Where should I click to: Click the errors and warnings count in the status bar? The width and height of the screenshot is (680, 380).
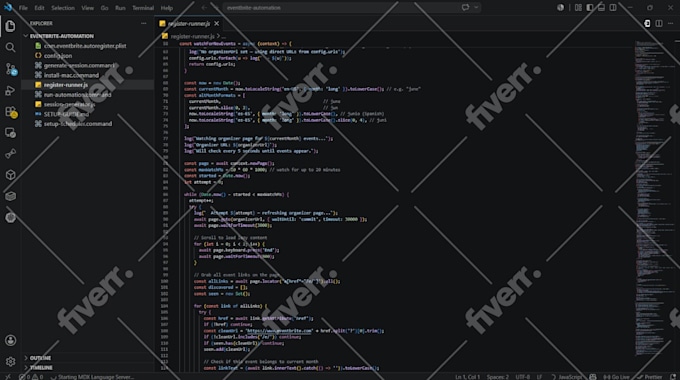(x=31, y=377)
